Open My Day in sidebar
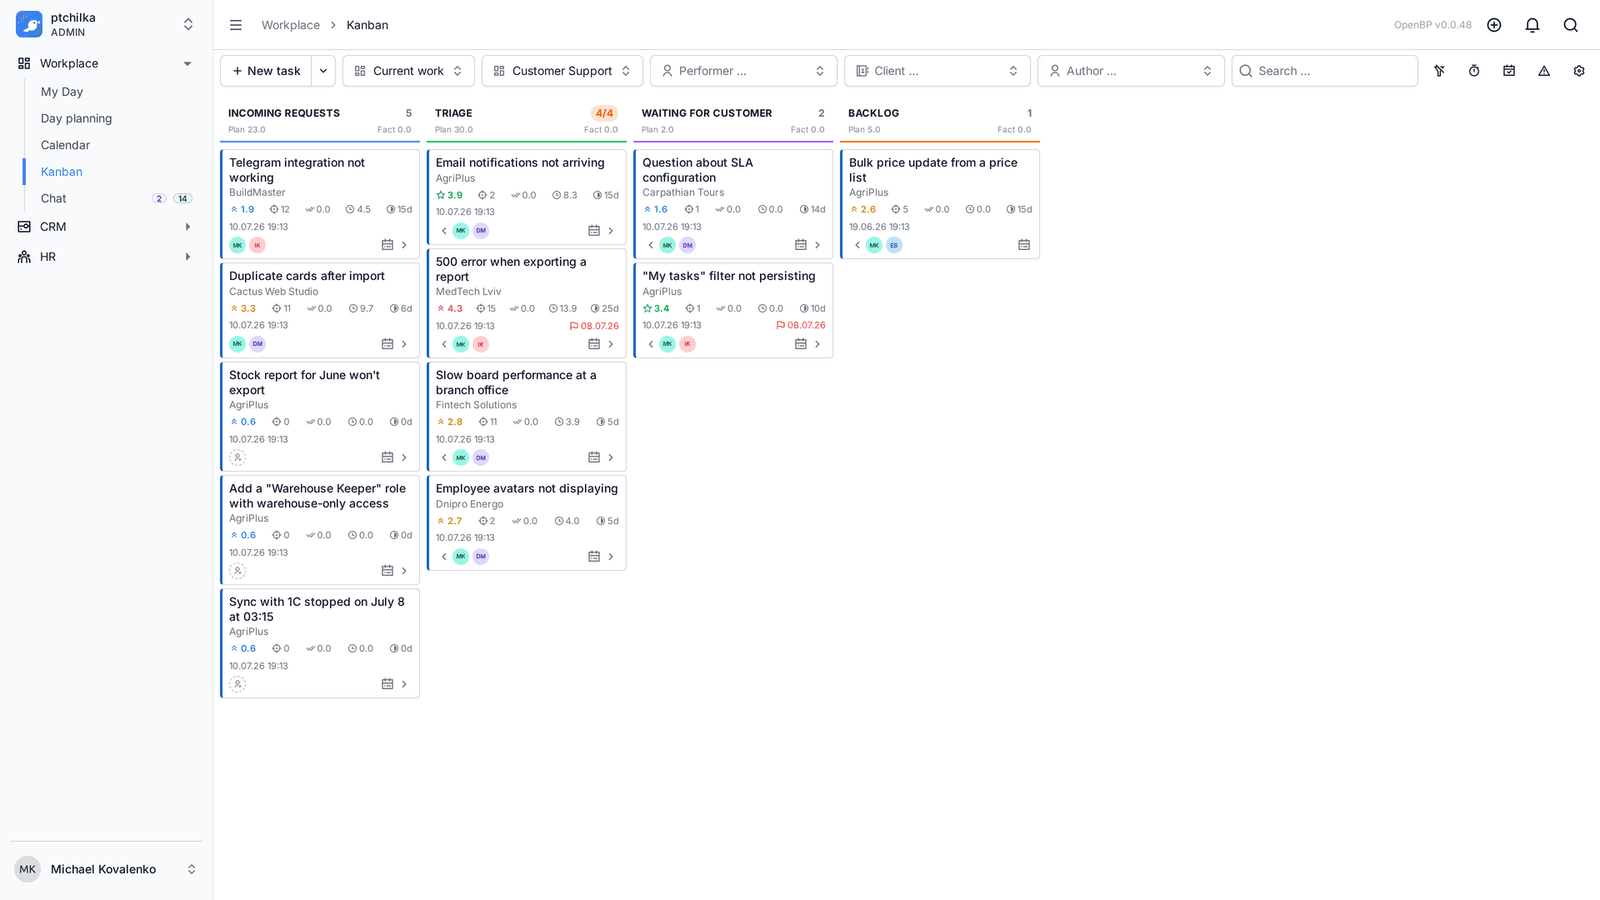 pos(62,92)
